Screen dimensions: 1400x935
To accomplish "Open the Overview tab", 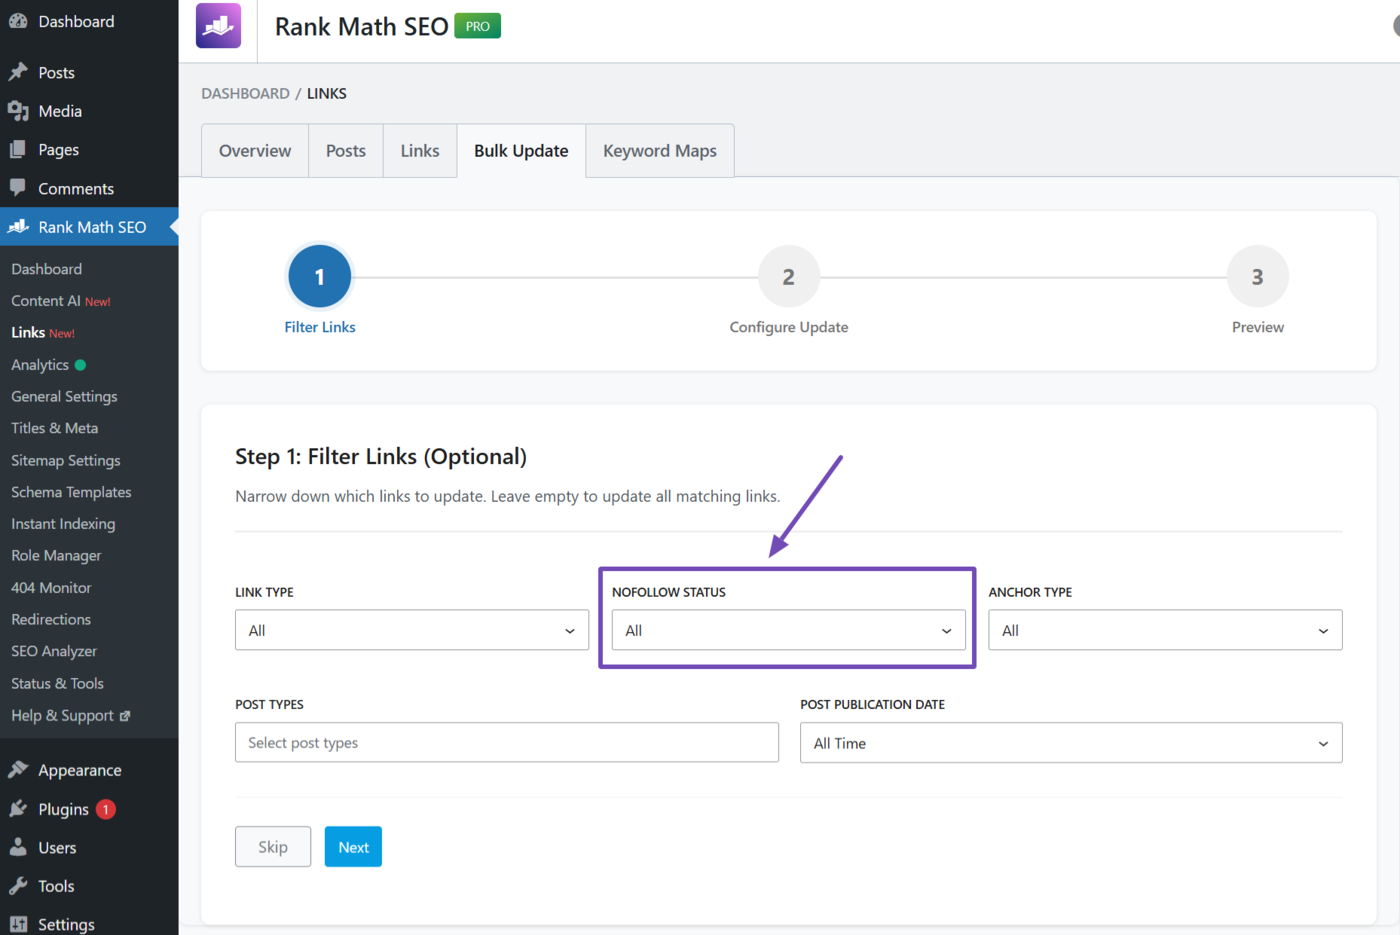I will tap(254, 150).
